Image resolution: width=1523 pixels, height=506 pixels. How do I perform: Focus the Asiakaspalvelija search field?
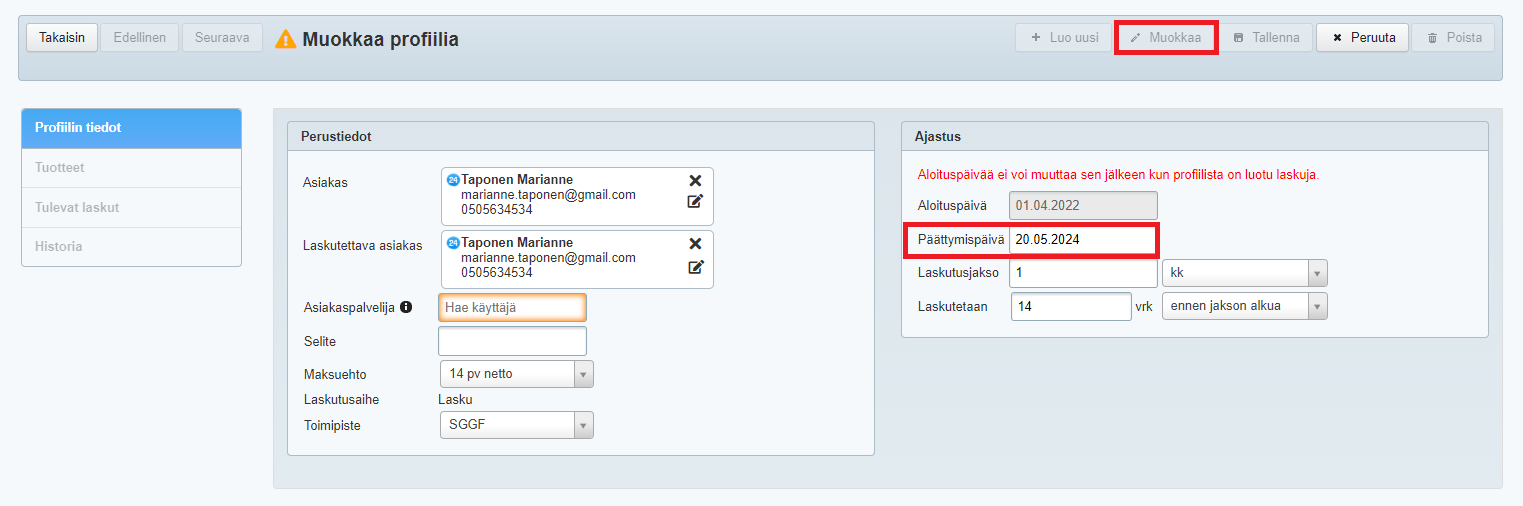coord(512,308)
